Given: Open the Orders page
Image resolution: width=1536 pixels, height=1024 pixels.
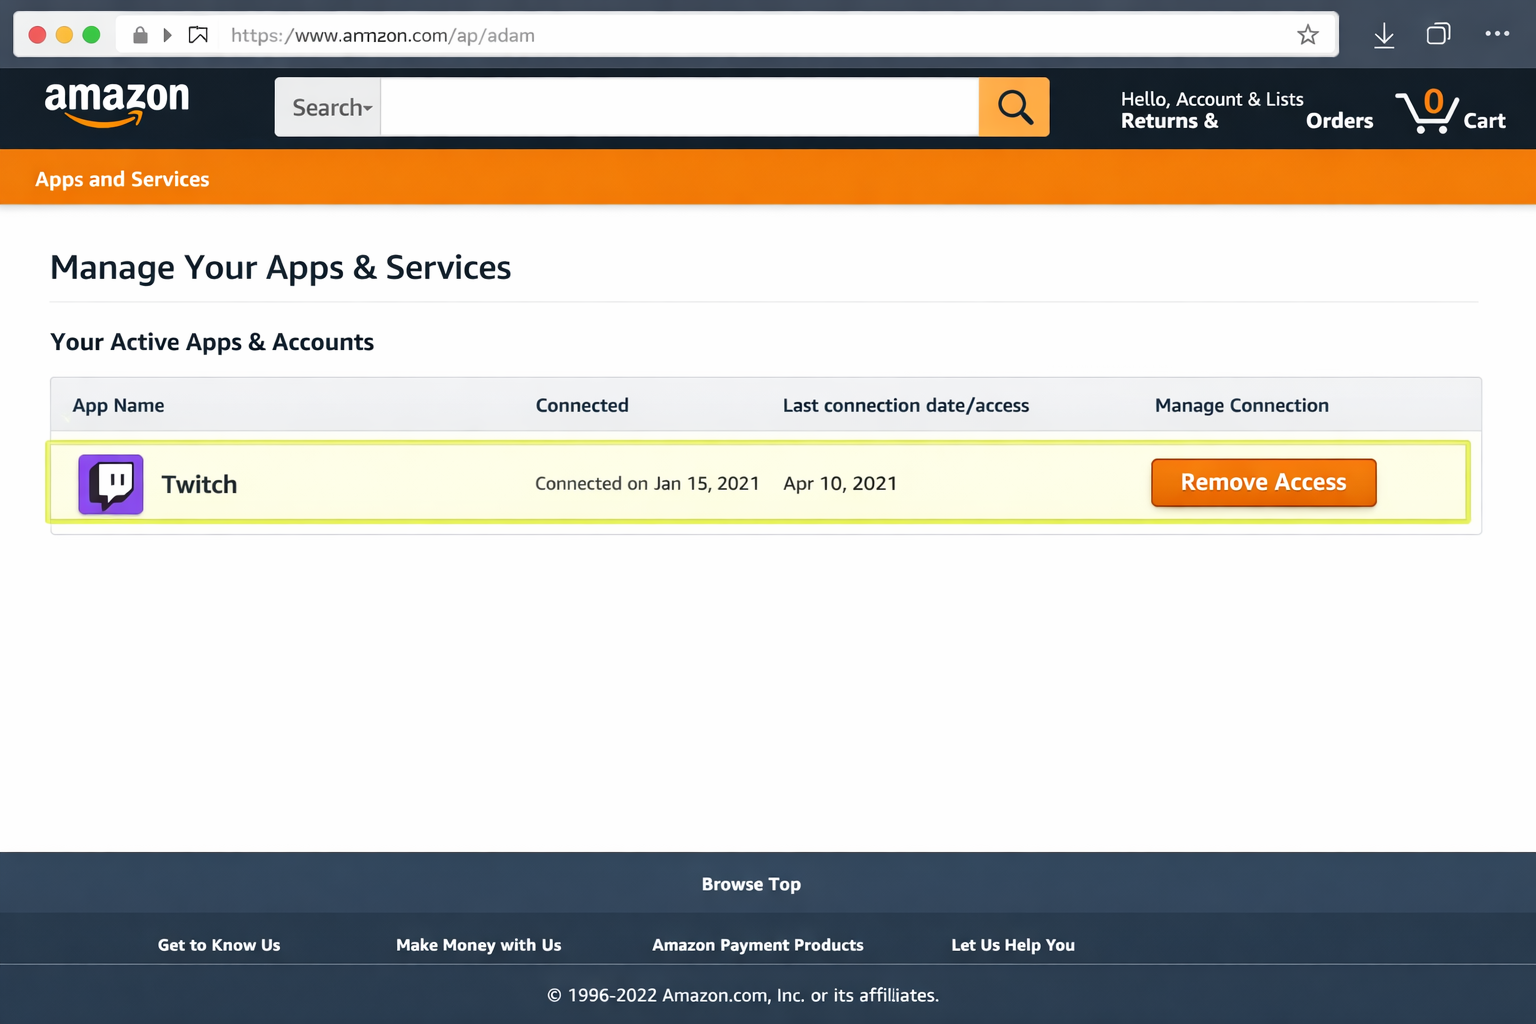Looking at the screenshot, I should coord(1339,120).
